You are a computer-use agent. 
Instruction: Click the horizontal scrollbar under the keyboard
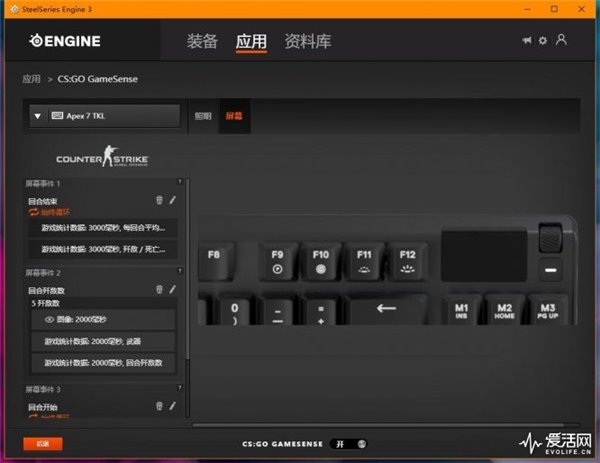[378, 425]
